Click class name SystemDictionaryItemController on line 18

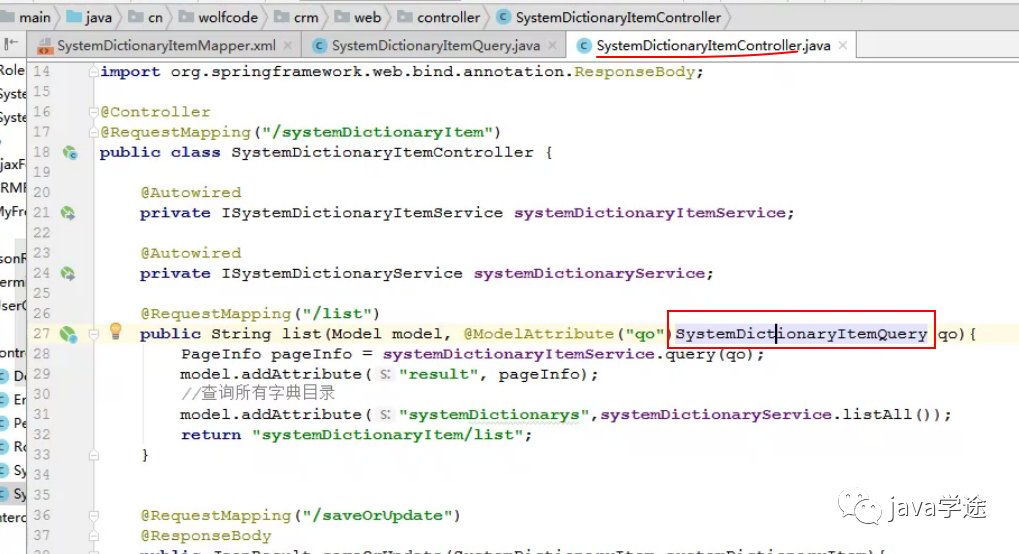(382, 153)
